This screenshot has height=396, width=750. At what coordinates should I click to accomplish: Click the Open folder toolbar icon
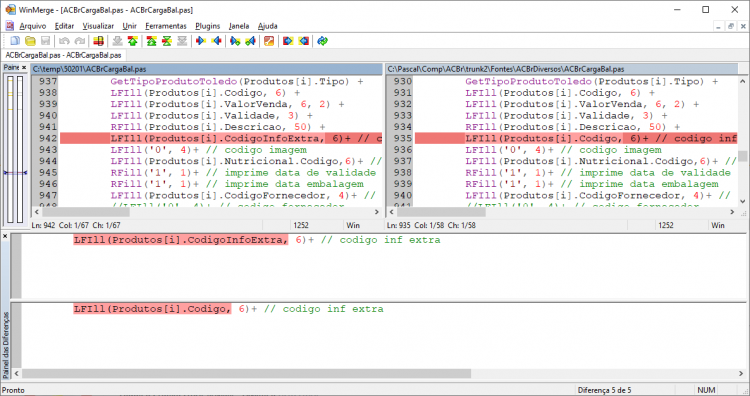[30, 41]
